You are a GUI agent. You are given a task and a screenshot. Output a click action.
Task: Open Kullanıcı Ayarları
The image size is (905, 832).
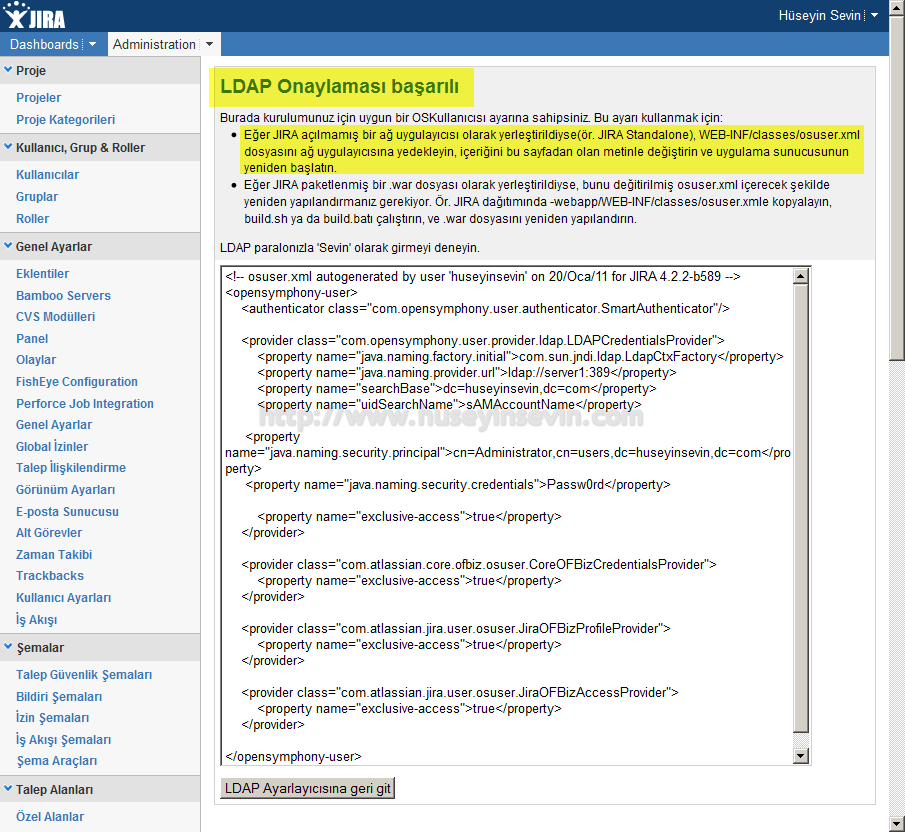(63, 597)
